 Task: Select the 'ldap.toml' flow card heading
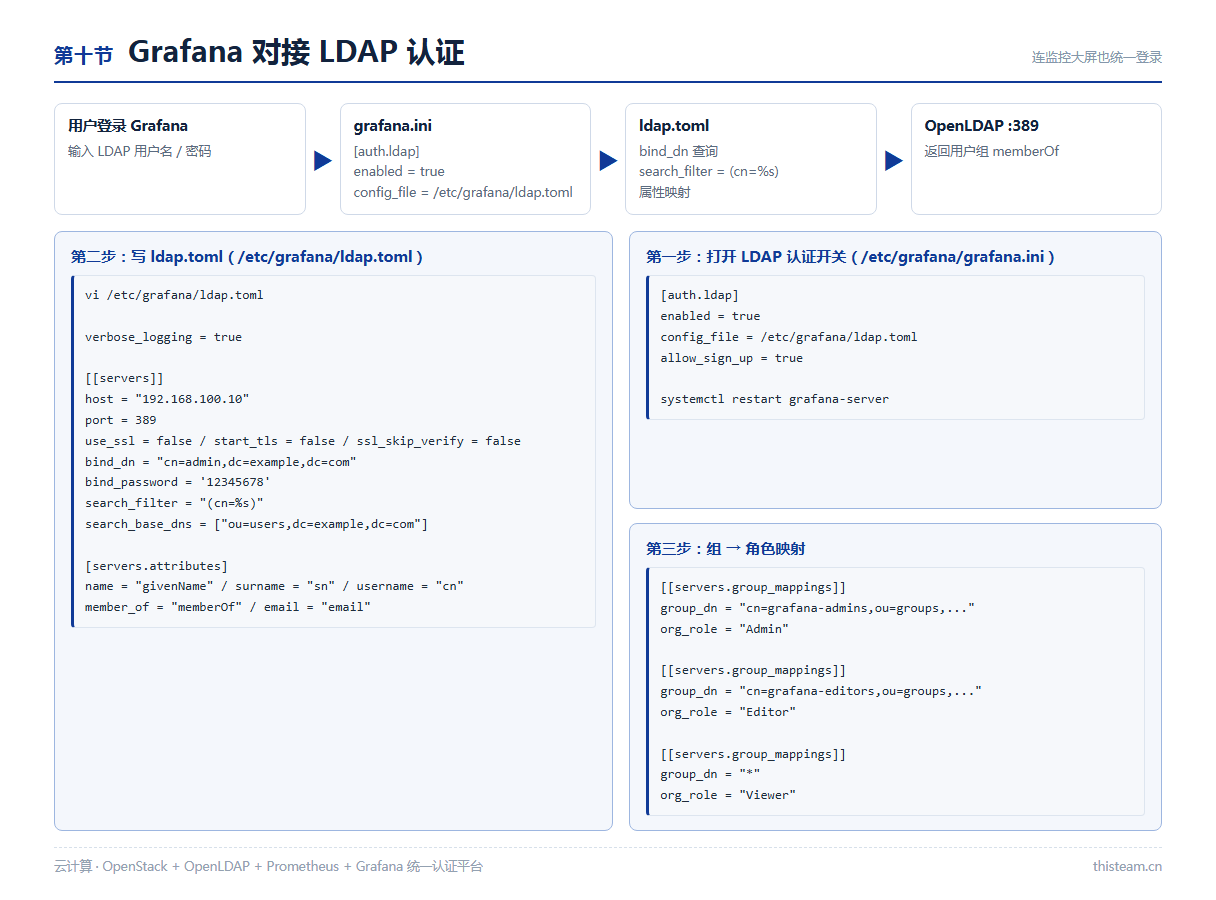tap(674, 126)
